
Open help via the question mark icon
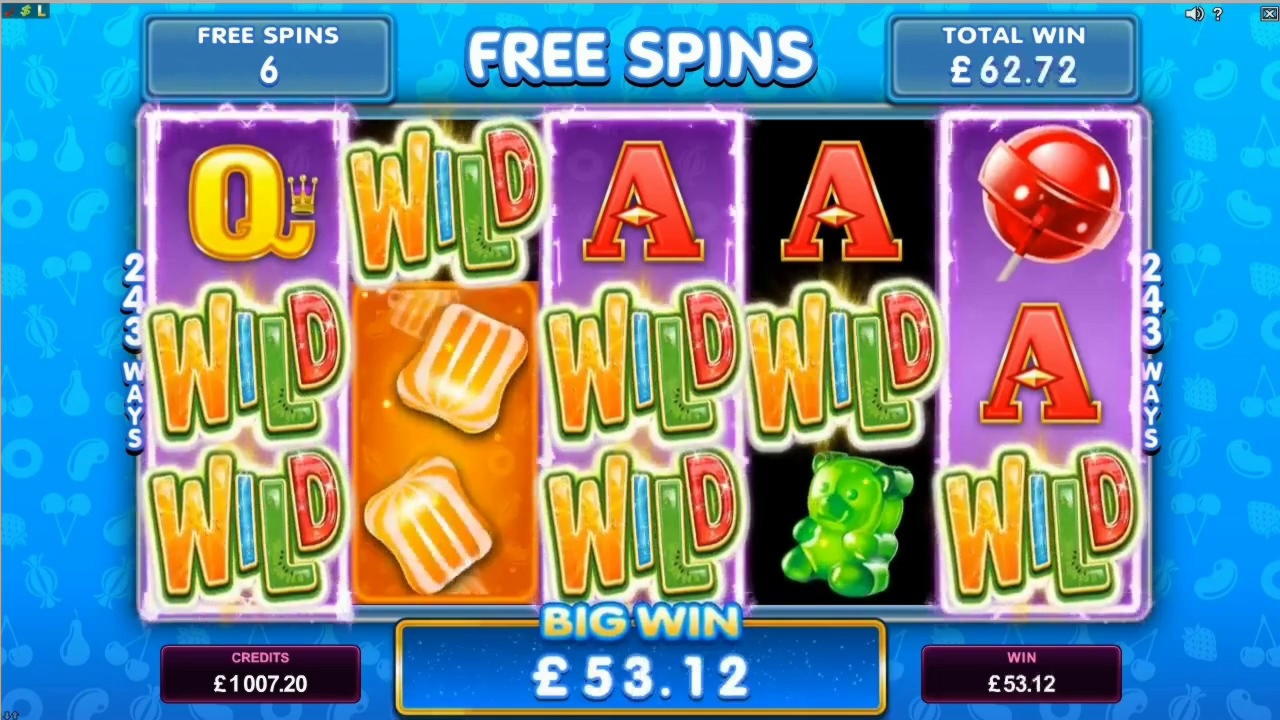coord(1218,14)
